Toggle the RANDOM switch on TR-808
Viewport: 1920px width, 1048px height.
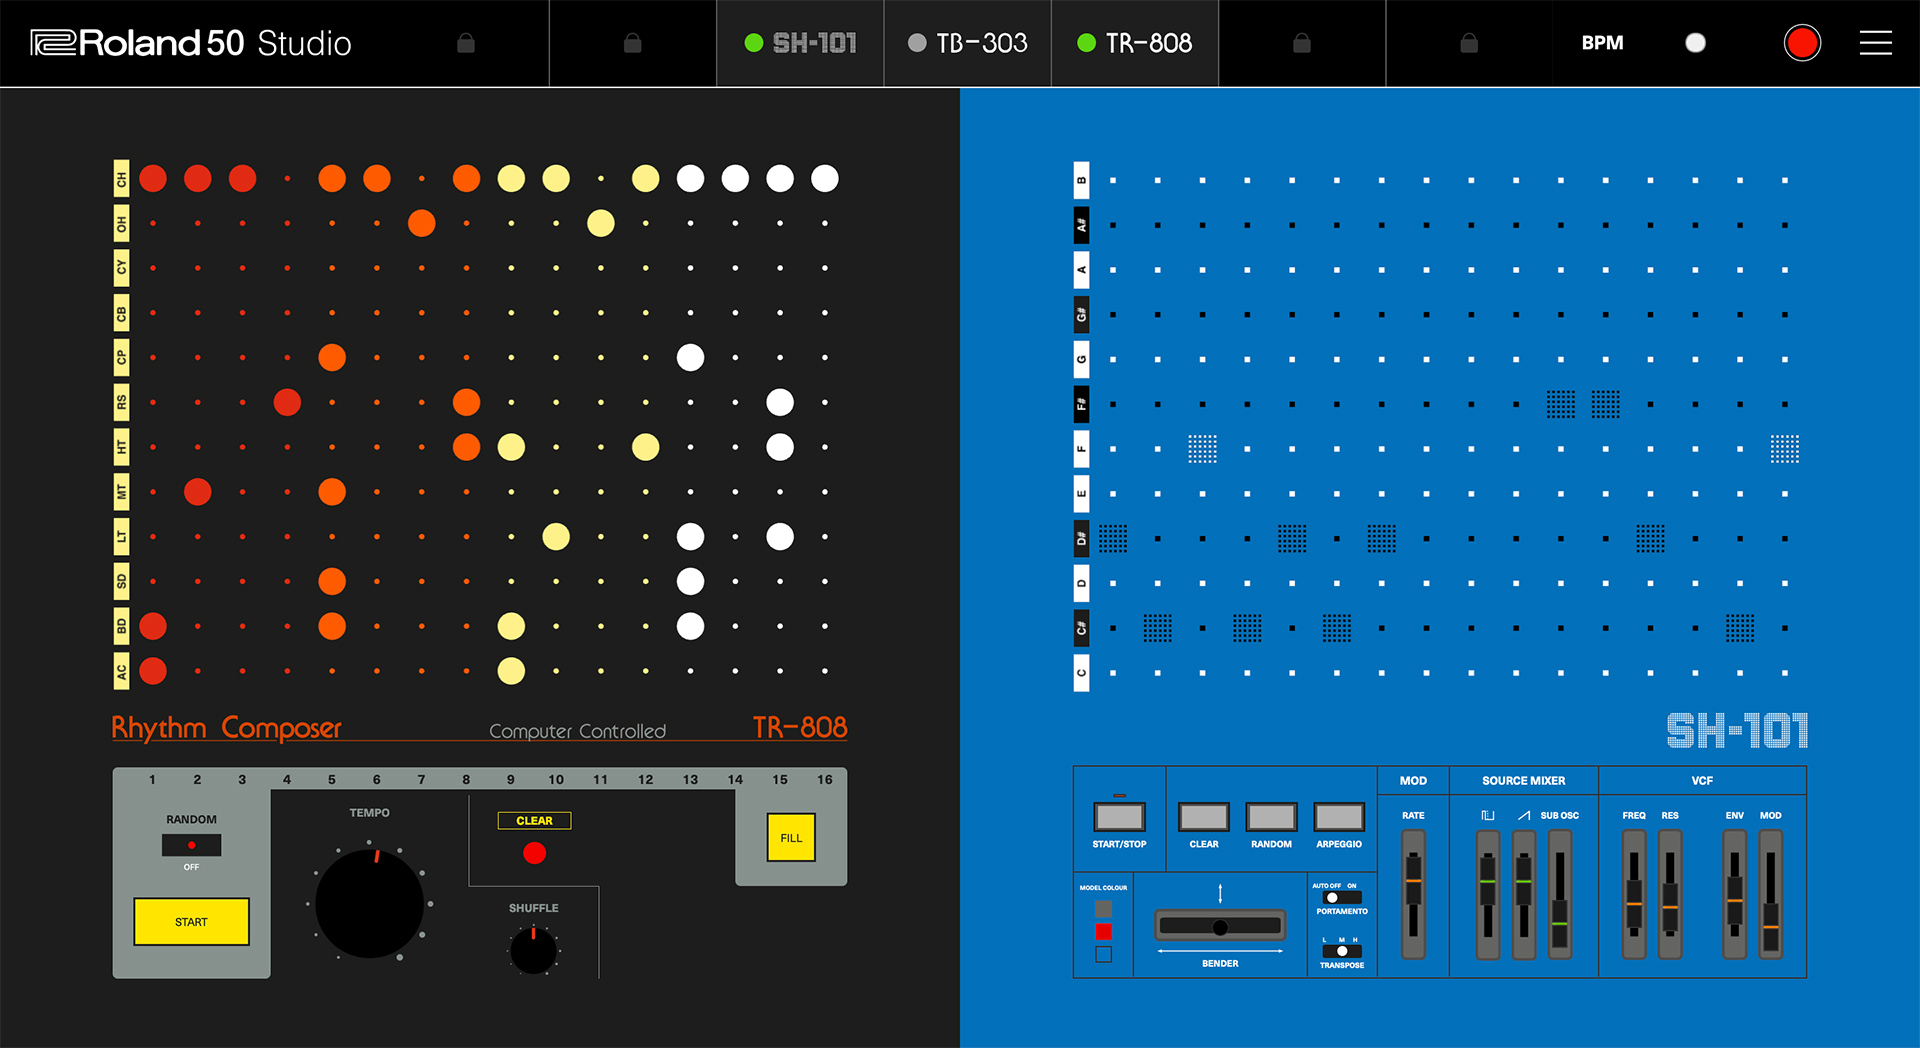click(x=191, y=845)
